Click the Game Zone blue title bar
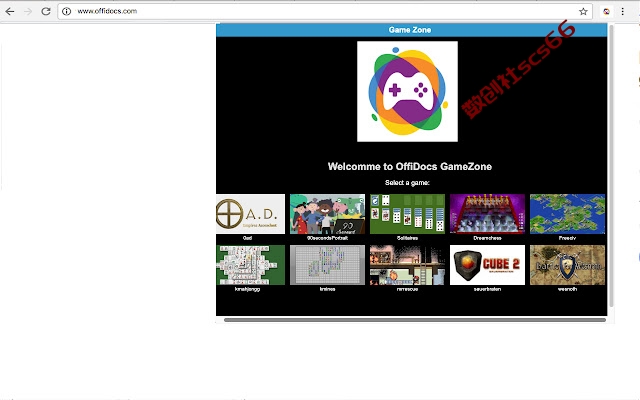640x400 pixels. tap(411, 30)
